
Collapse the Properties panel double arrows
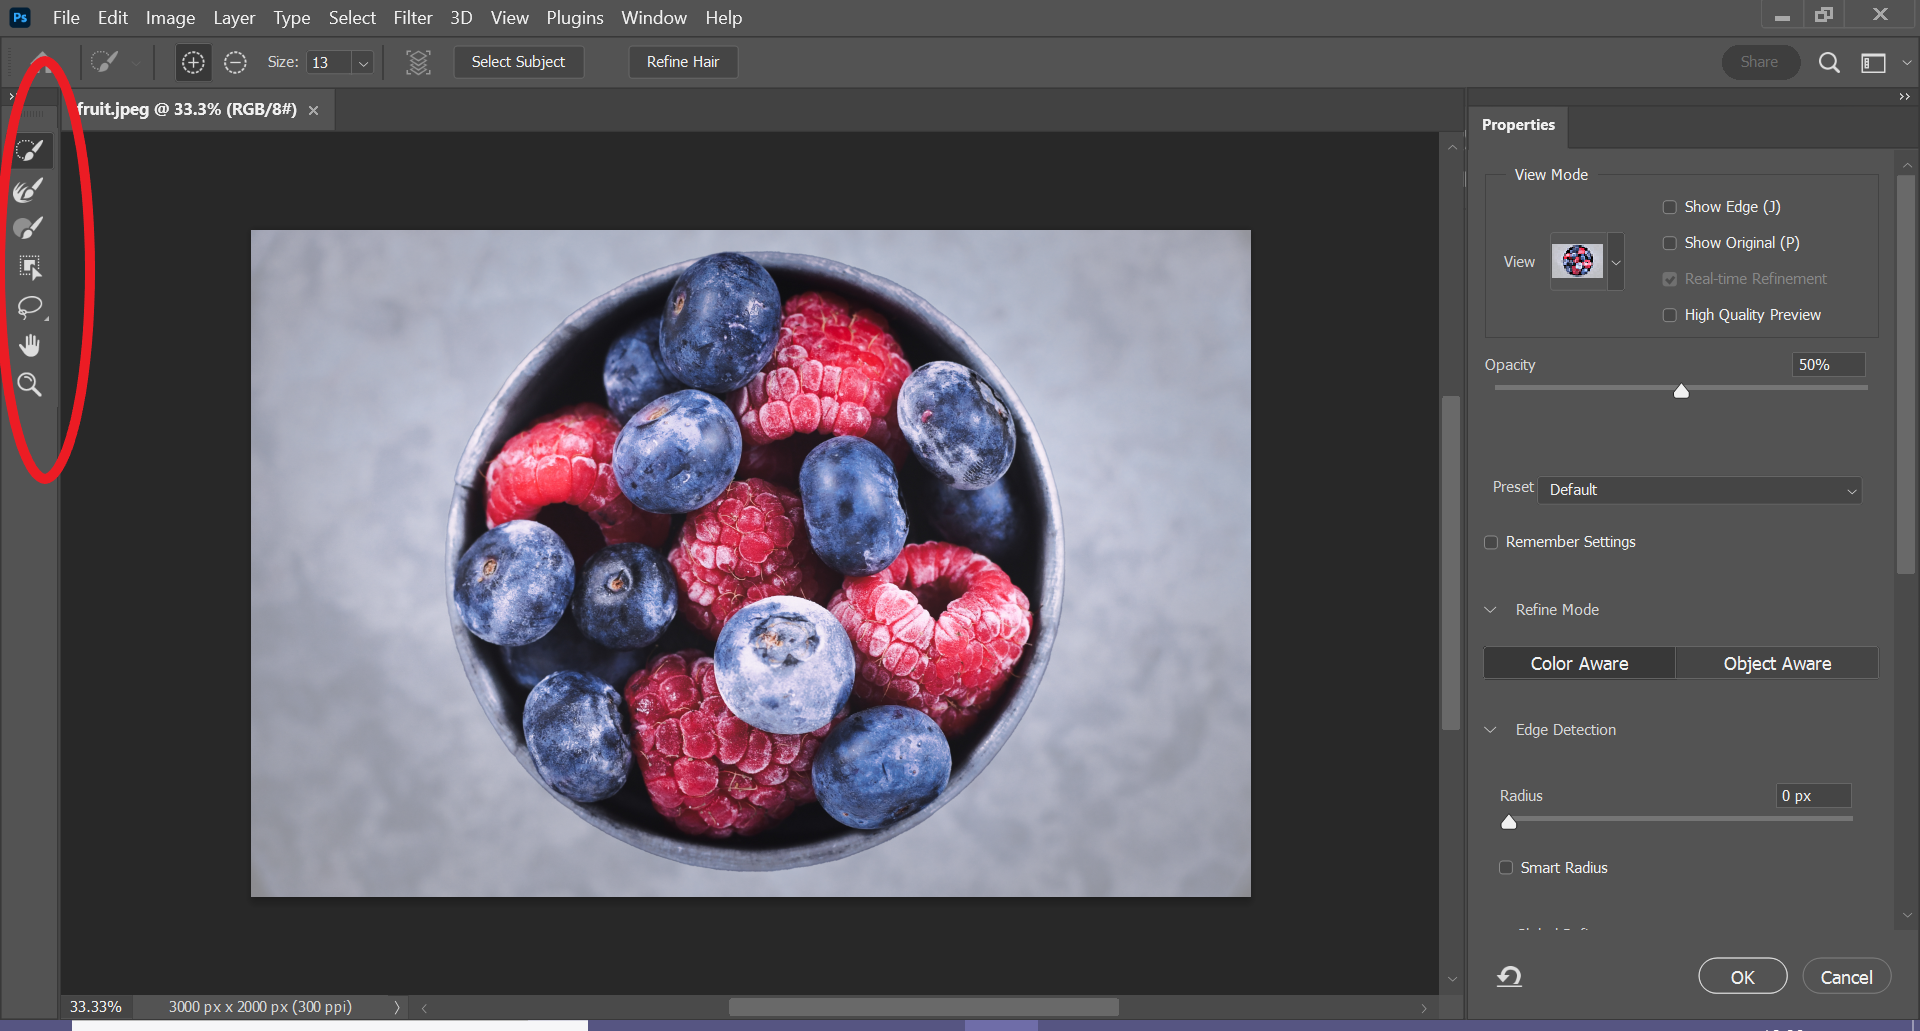[1904, 96]
